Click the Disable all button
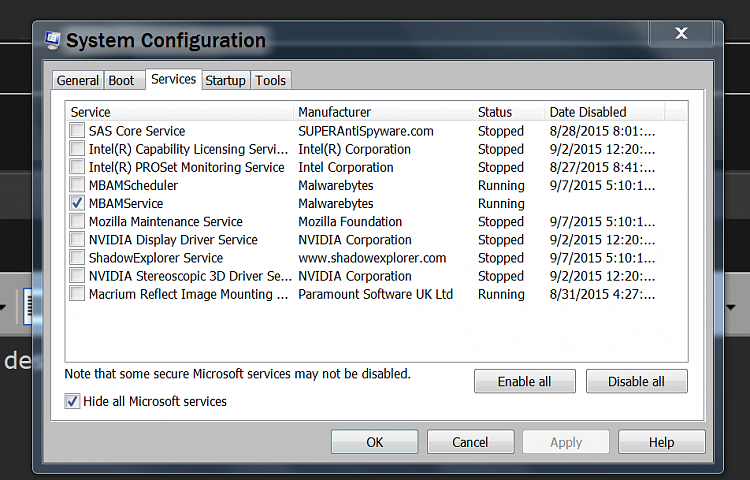The height and width of the screenshot is (480, 750). click(x=637, y=382)
